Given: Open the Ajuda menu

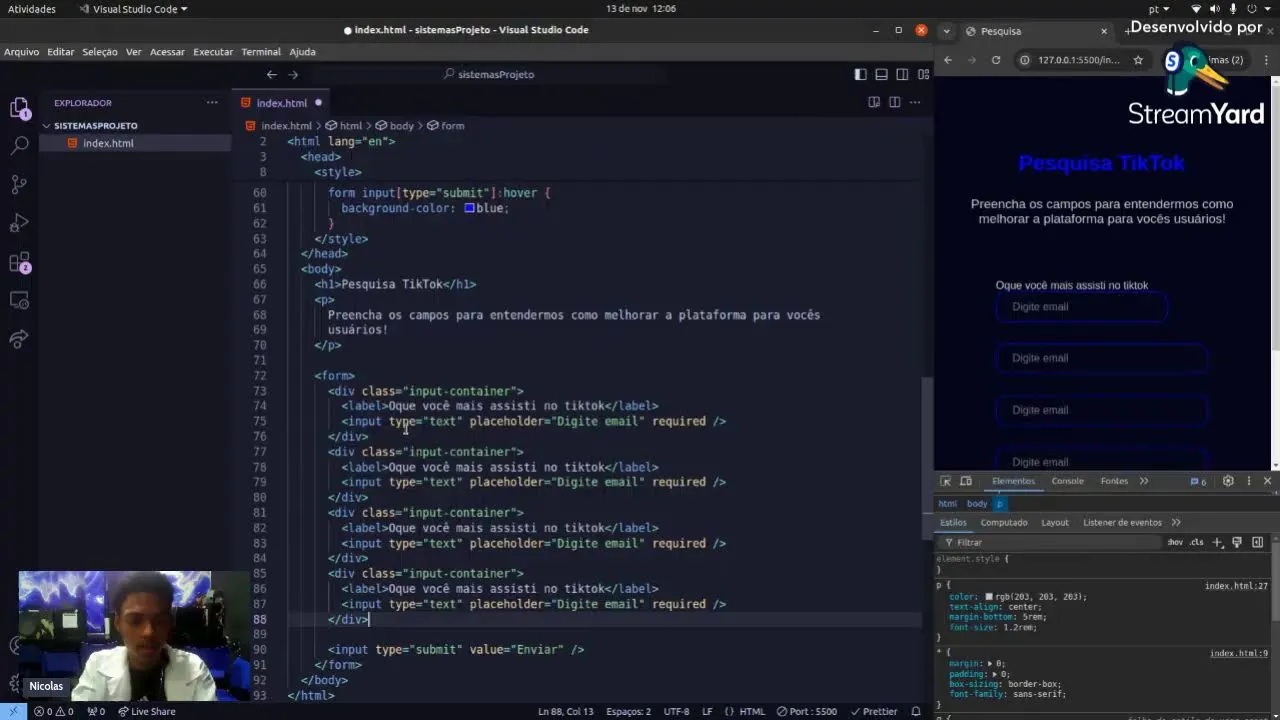Looking at the screenshot, I should (302, 52).
